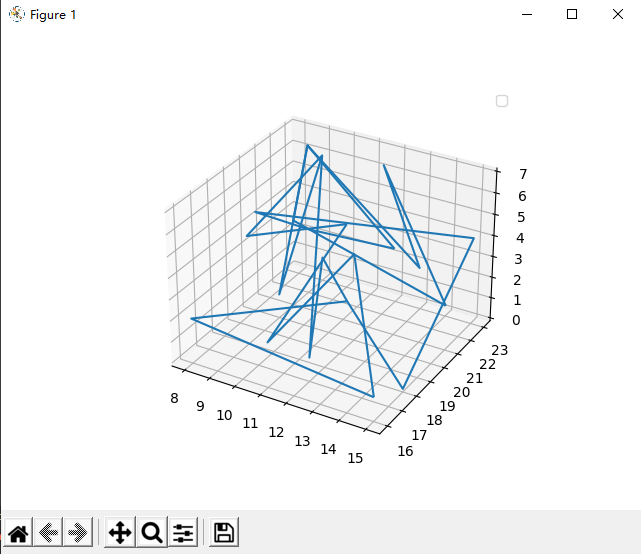Minimize the Figure 1 window
Screen dimensions: 641x554
[527, 14]
